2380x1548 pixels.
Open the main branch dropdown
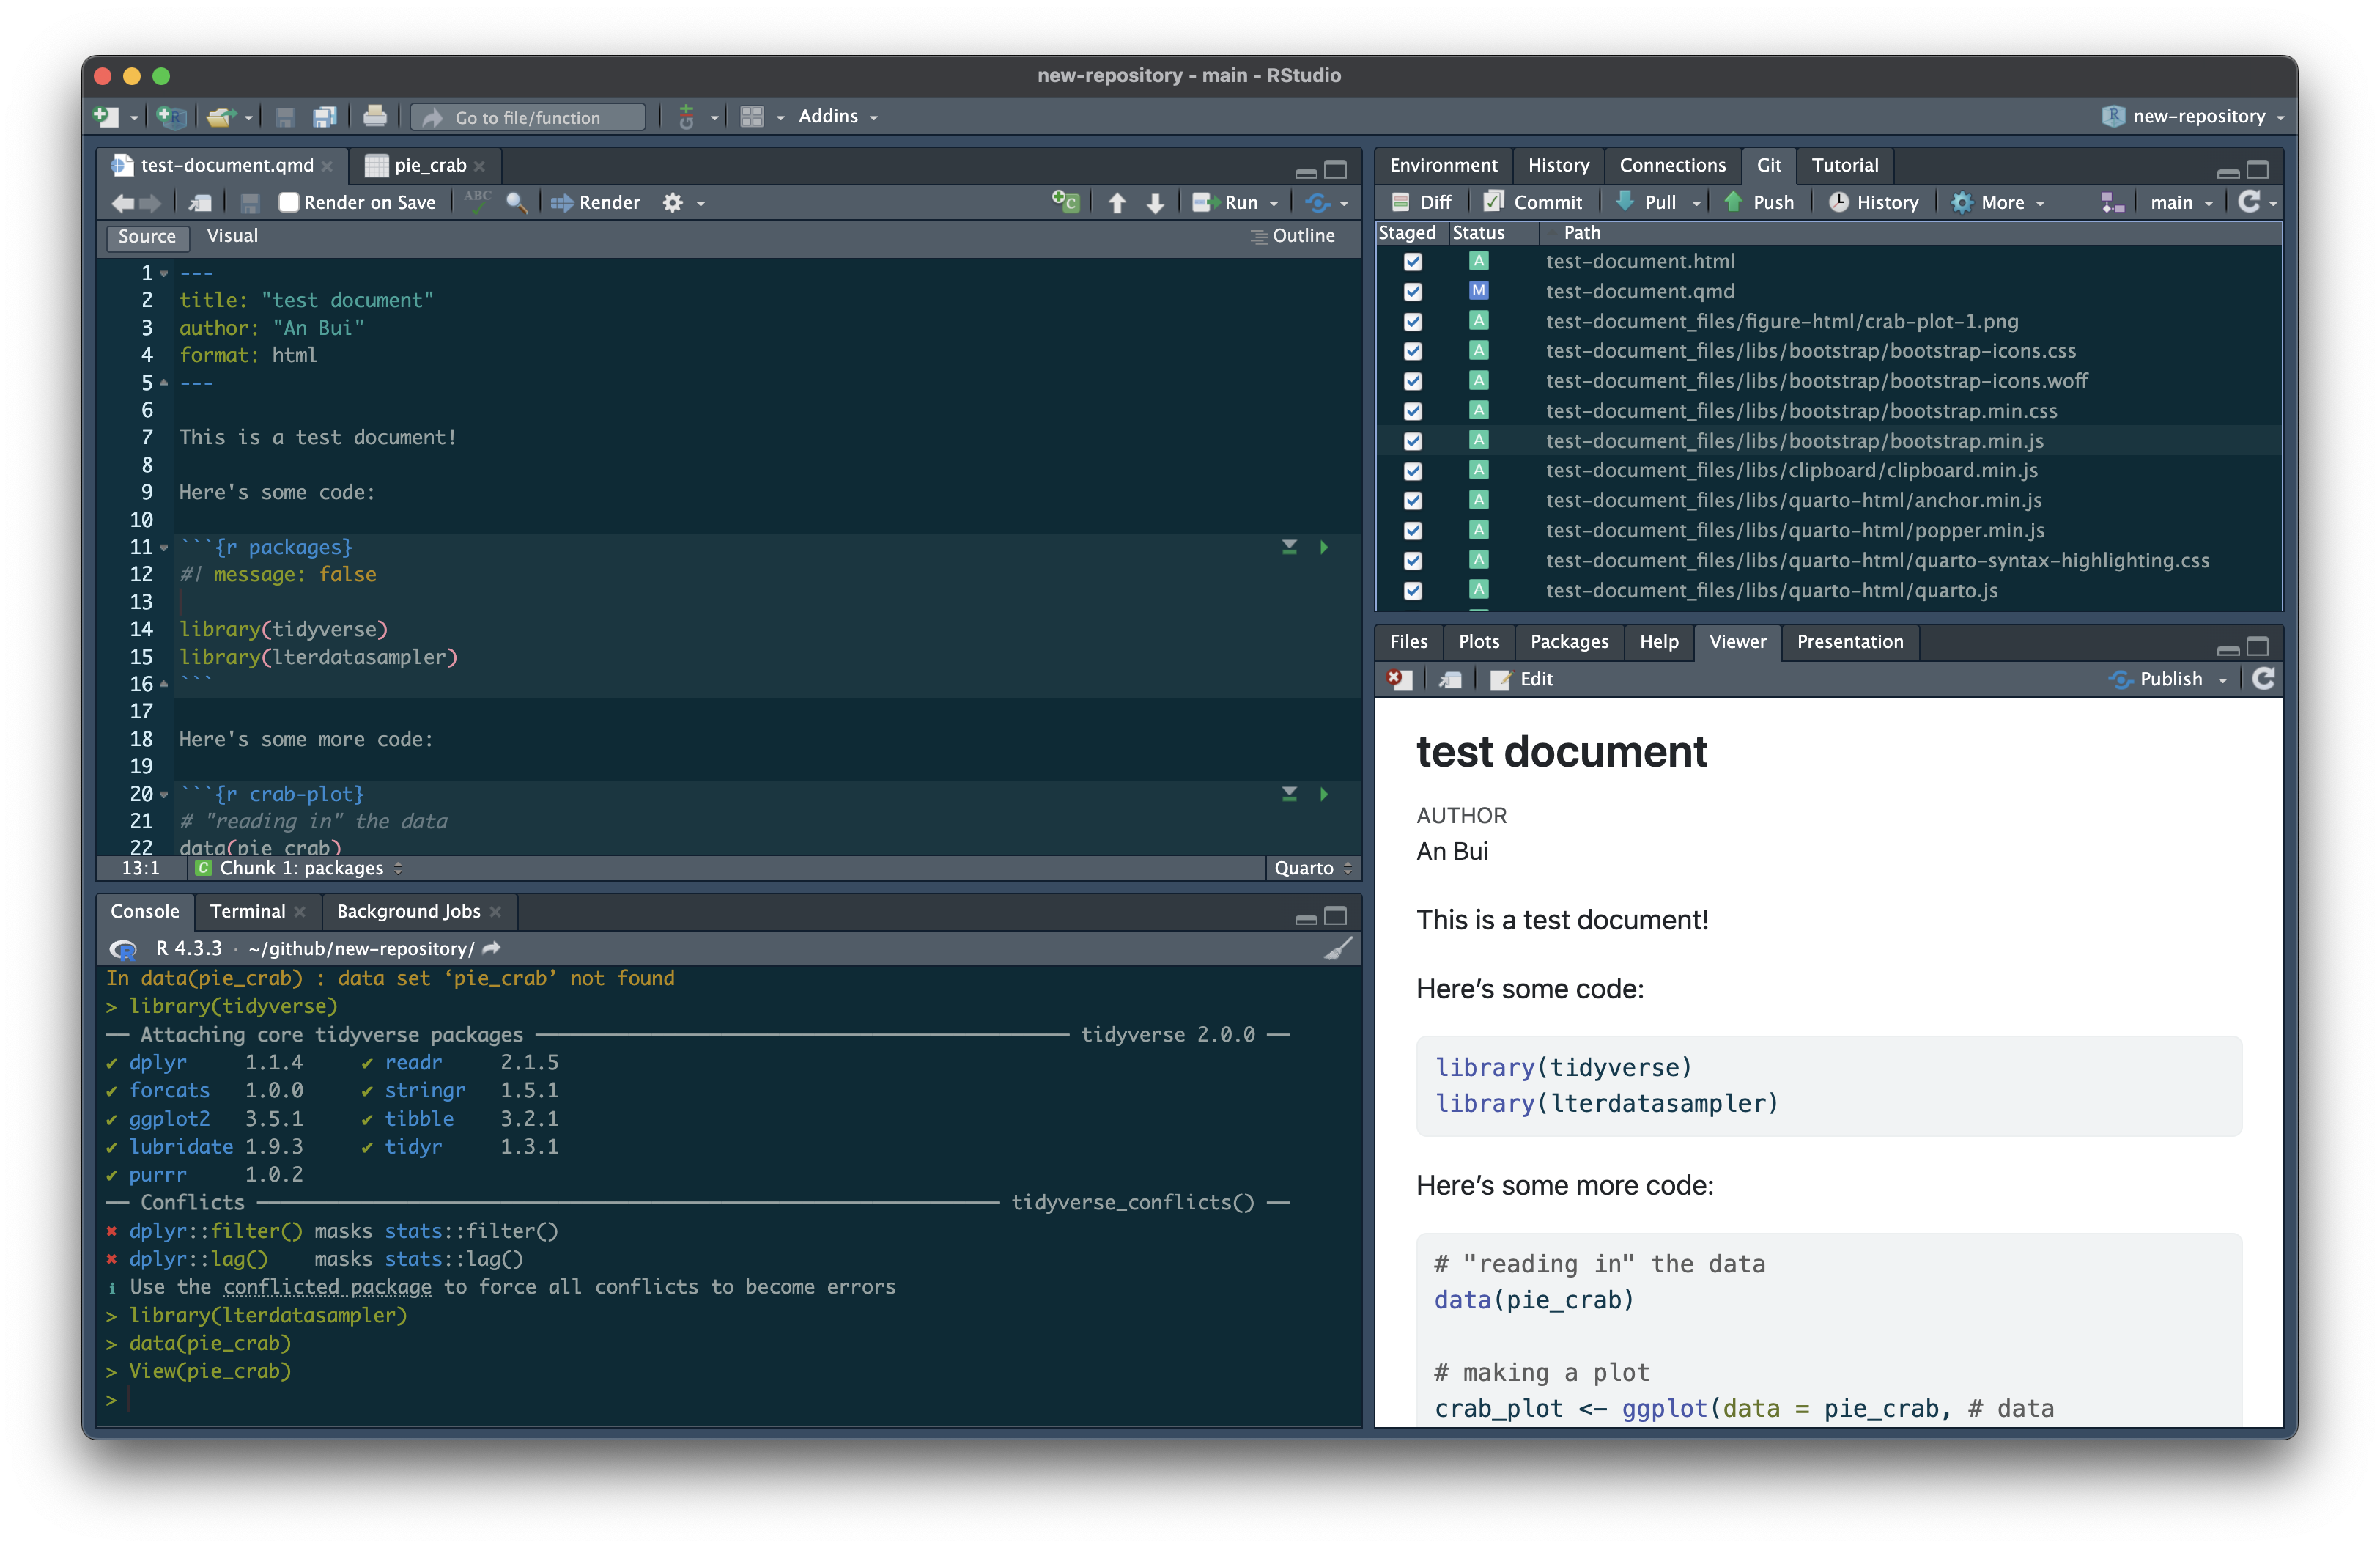[x=2180, y=203]
